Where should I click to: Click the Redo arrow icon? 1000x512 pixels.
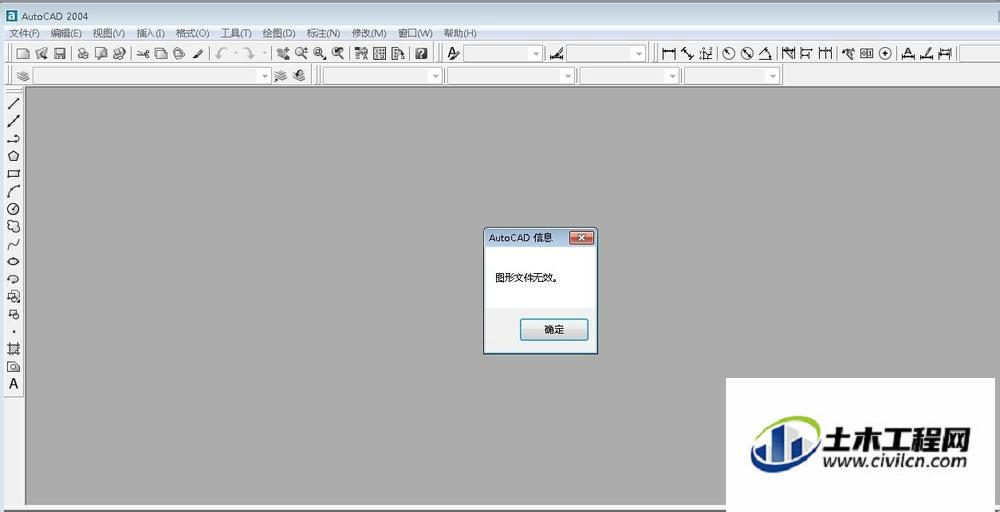point(249,54)
